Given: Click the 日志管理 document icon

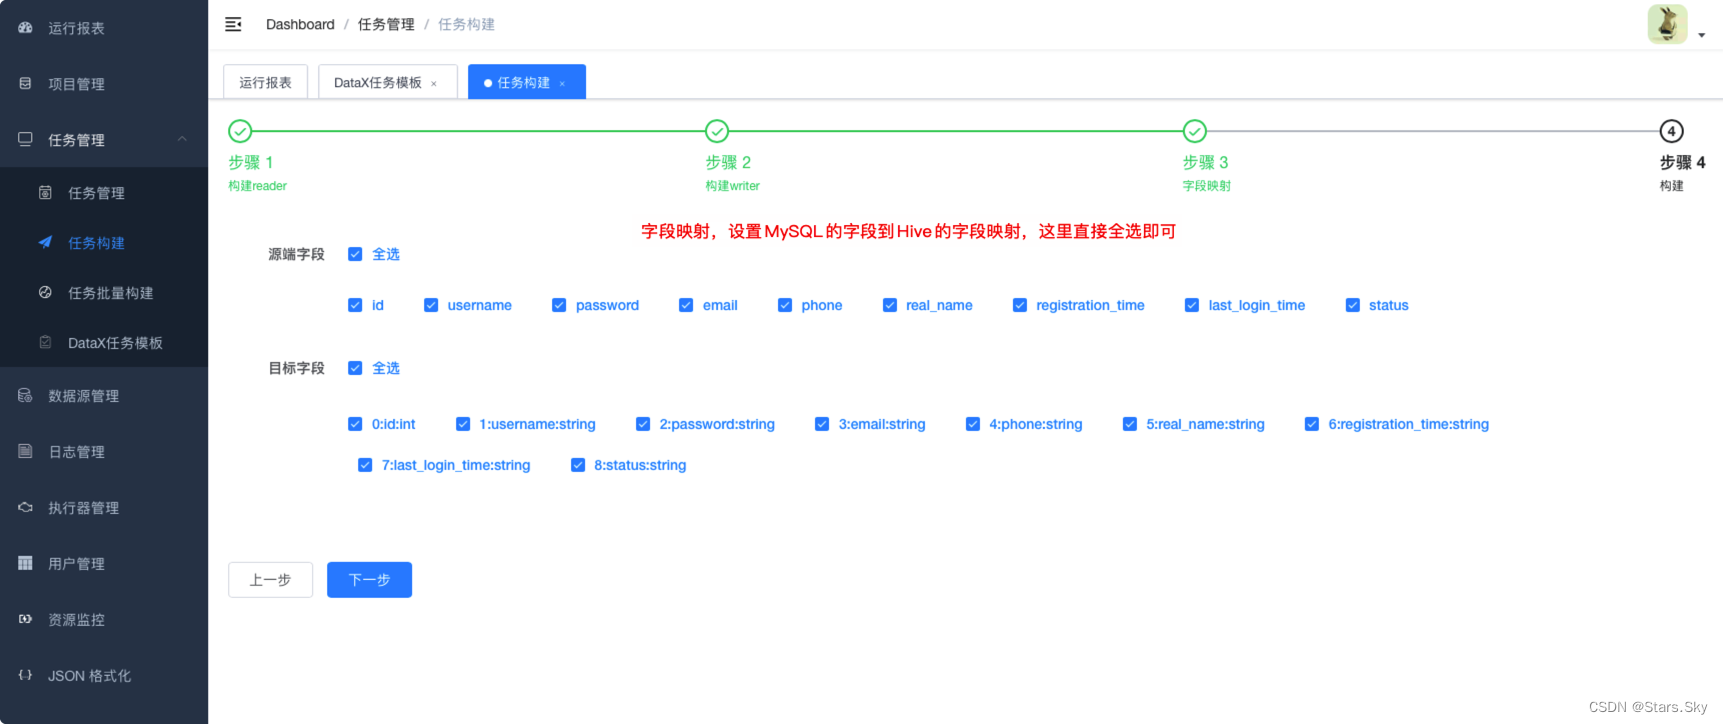Looking at the screenshot, I should pos(25,451).
